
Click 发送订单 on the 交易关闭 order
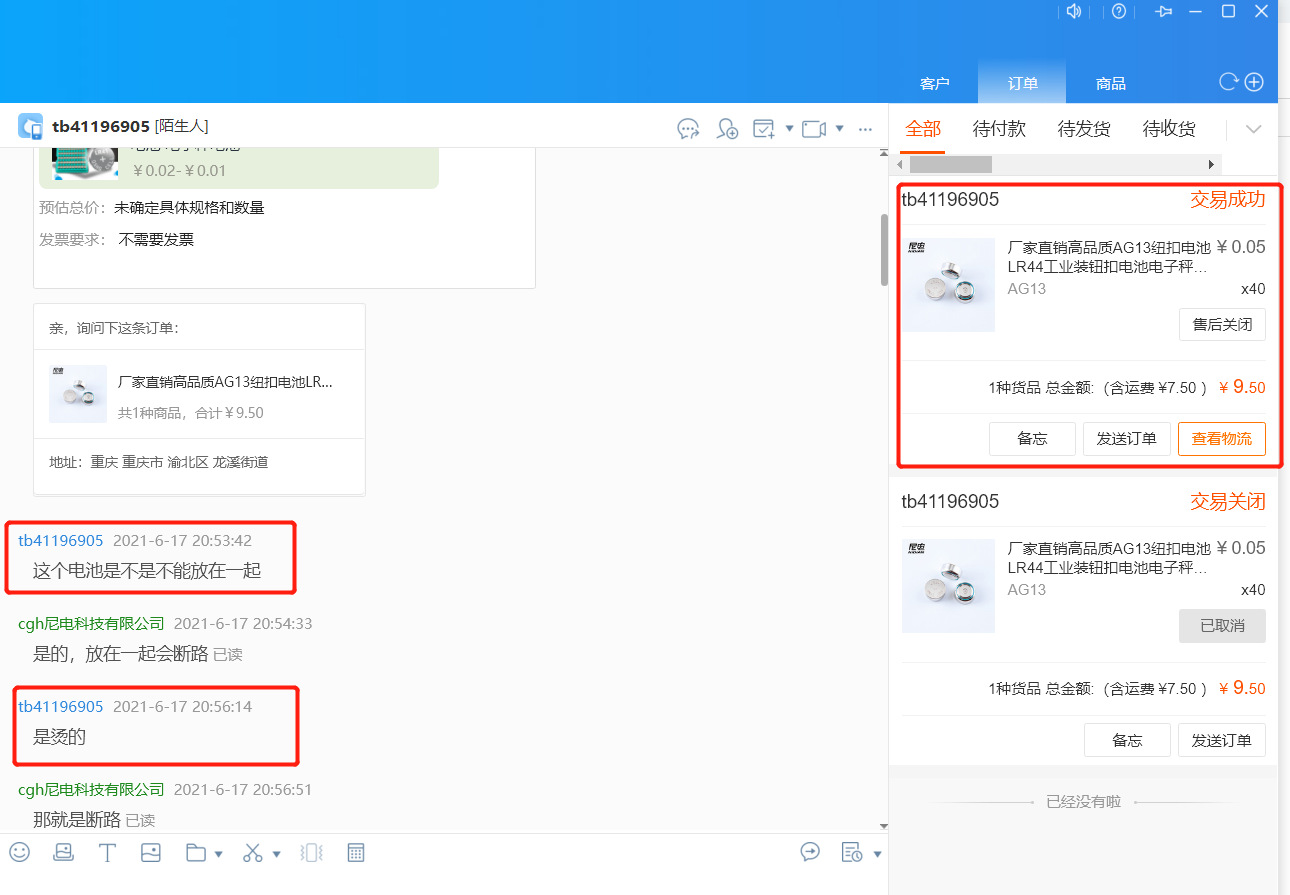(x=1222, y=740)
